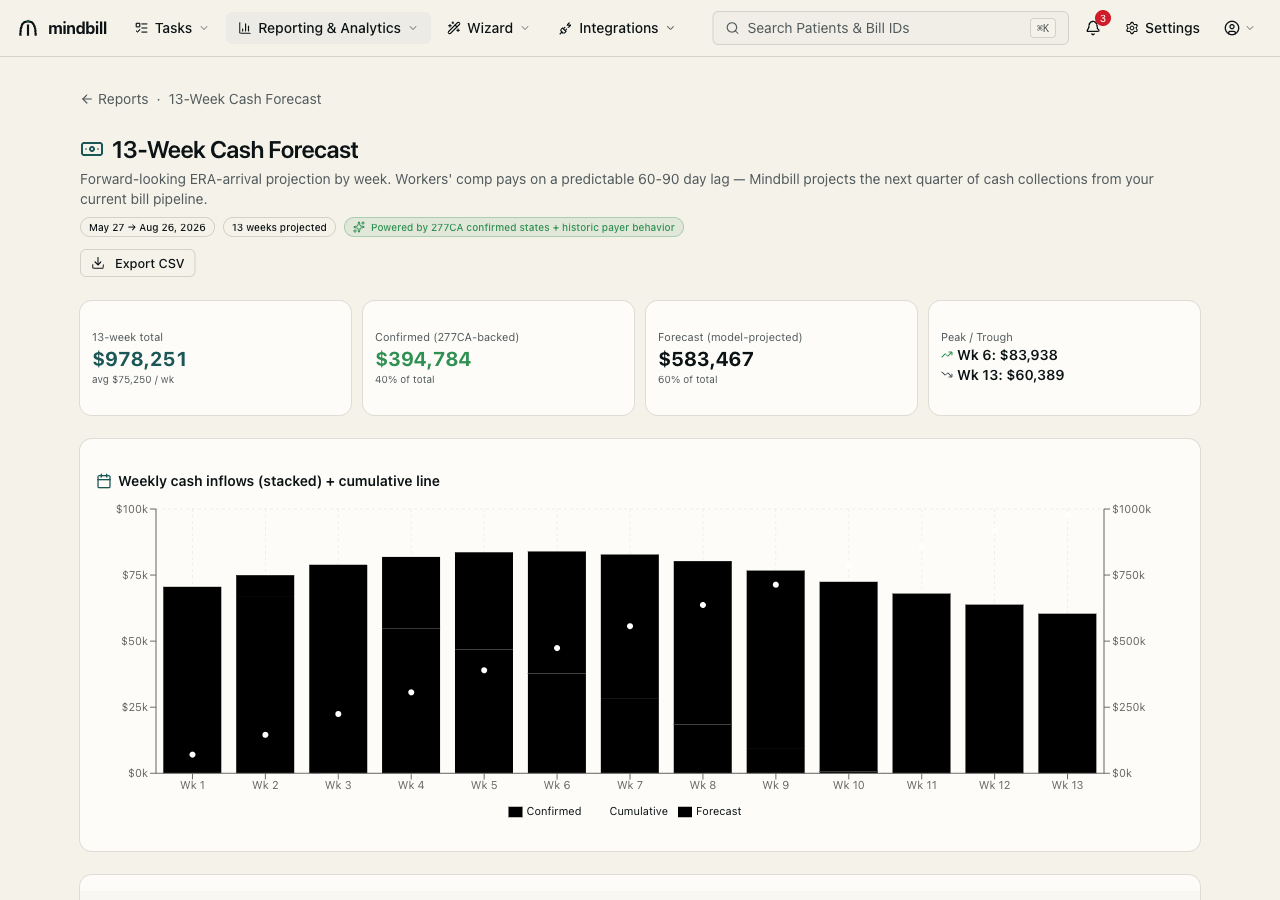Click the cash banknote icon beside the title
1280x900 pixels.
(x=92, y=149)
